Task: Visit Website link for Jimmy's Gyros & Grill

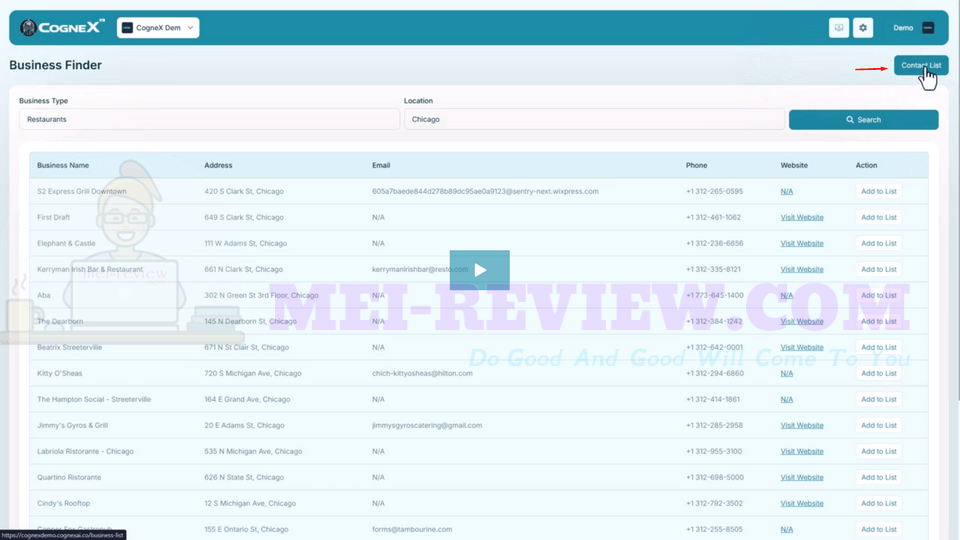Action: click(x=801, y=426)
